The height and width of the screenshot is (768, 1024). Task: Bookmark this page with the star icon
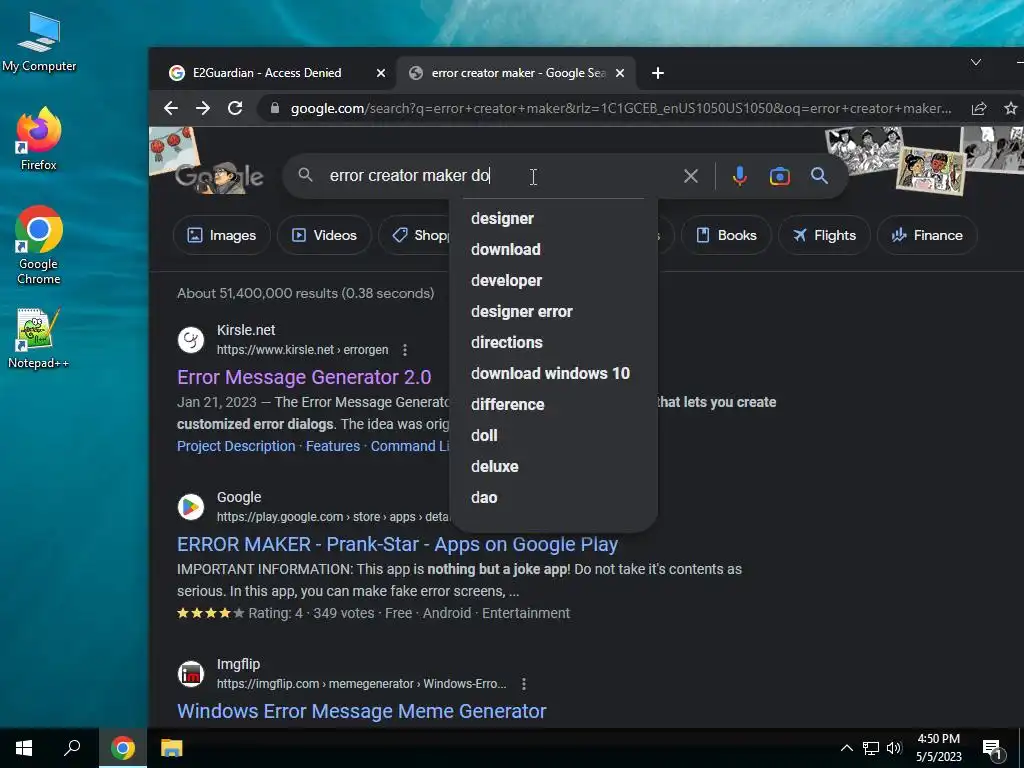[1011, 108]
